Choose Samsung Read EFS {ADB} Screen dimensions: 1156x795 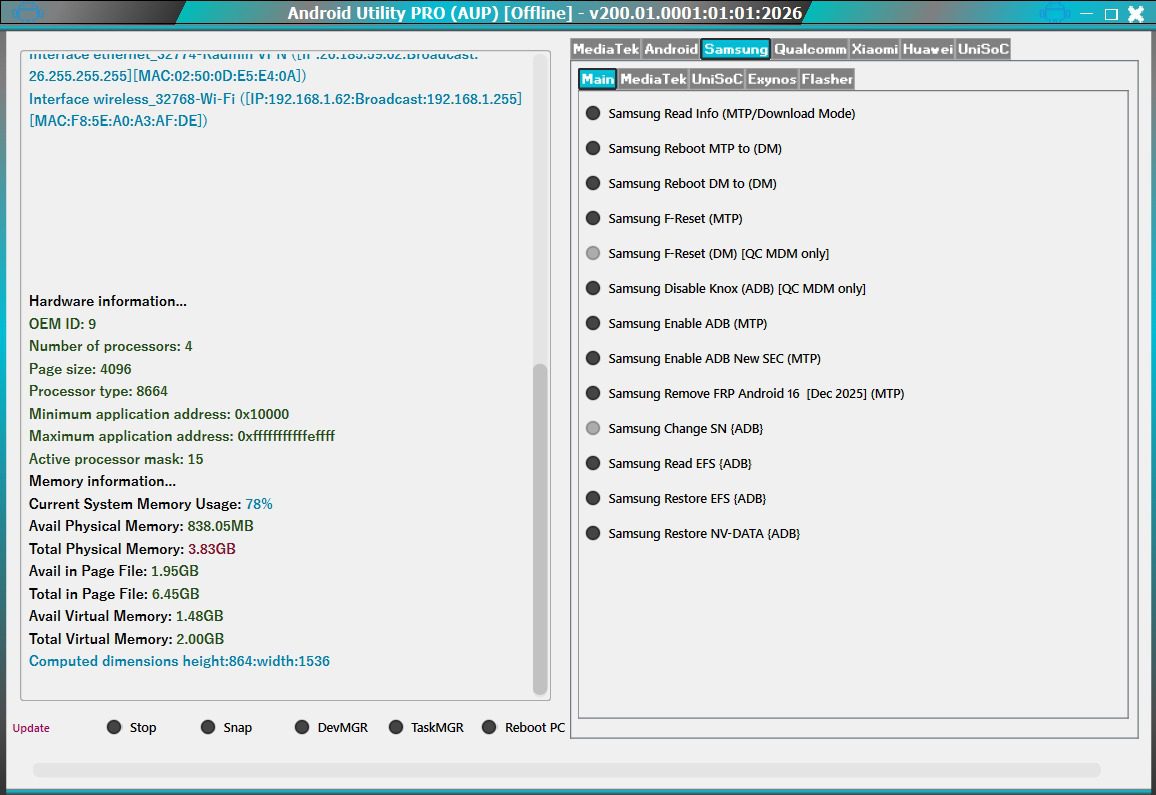pos(669,464)
